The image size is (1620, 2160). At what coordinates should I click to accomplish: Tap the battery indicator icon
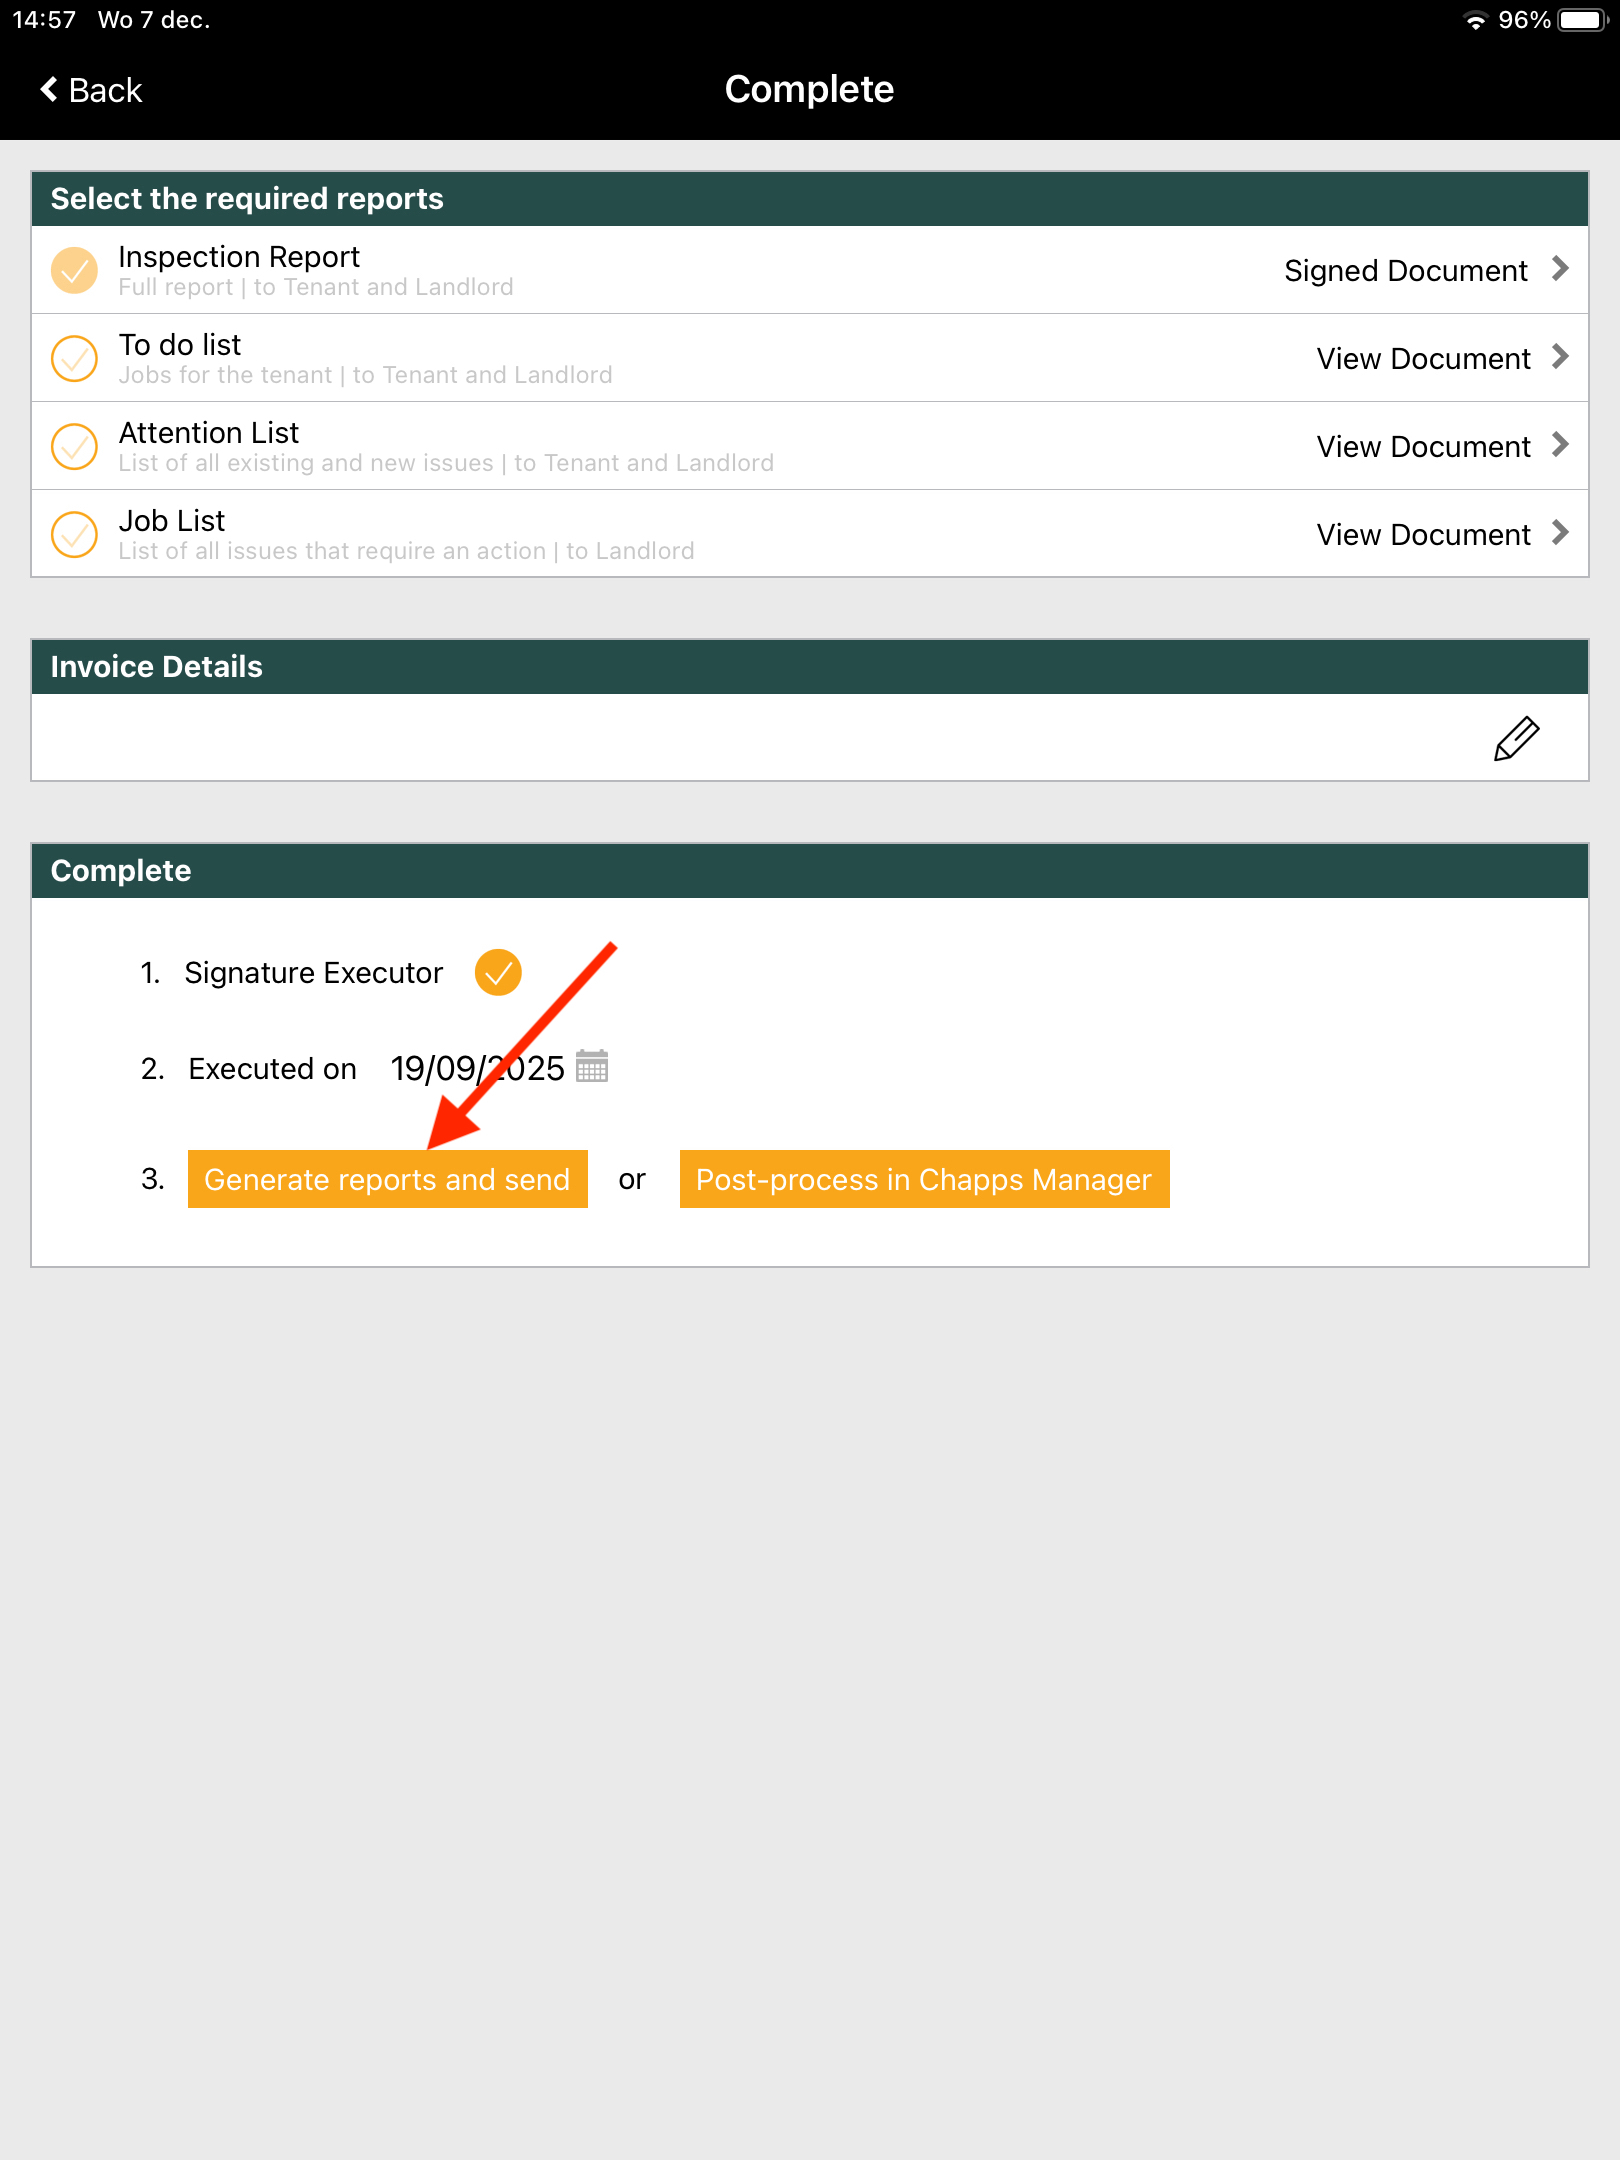tap(1581, 21)
